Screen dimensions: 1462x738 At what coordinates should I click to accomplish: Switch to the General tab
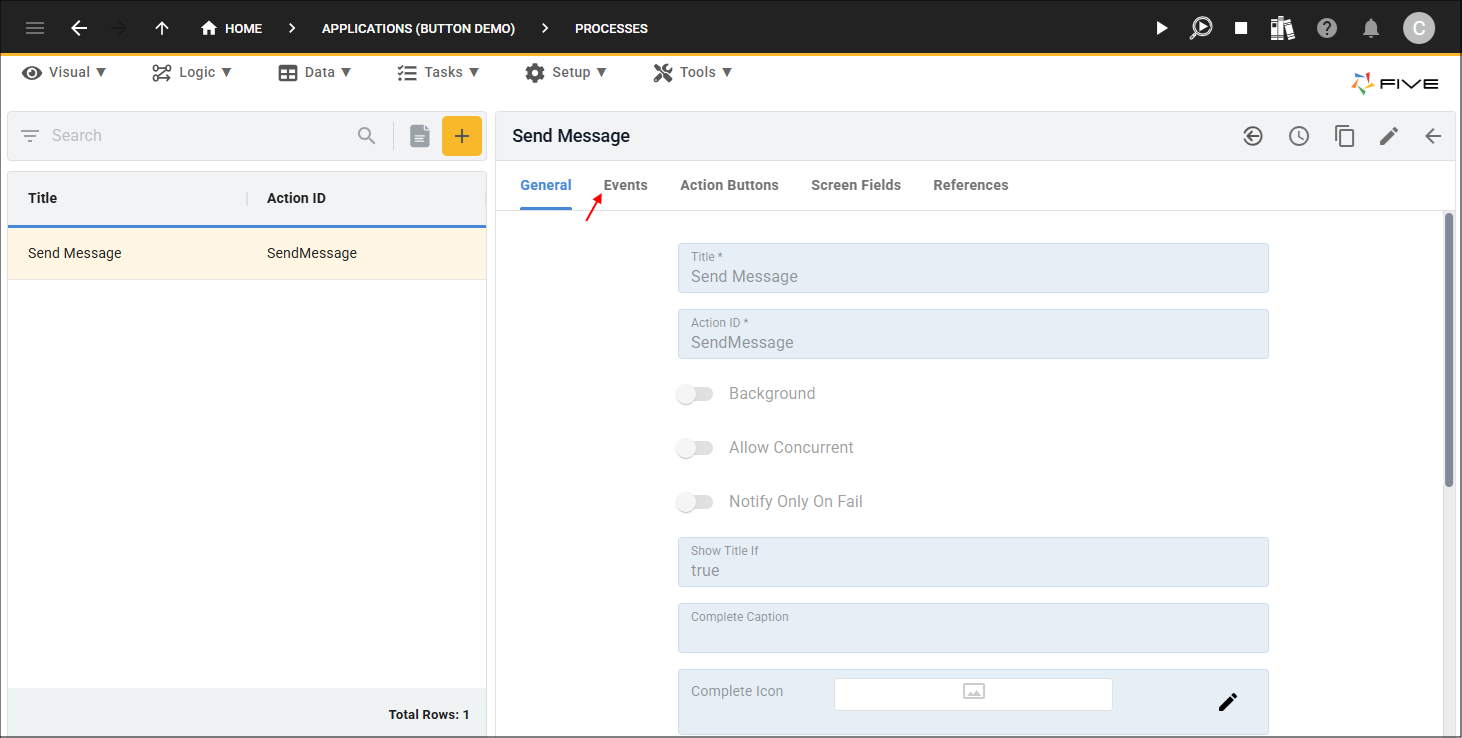[546, 185]
